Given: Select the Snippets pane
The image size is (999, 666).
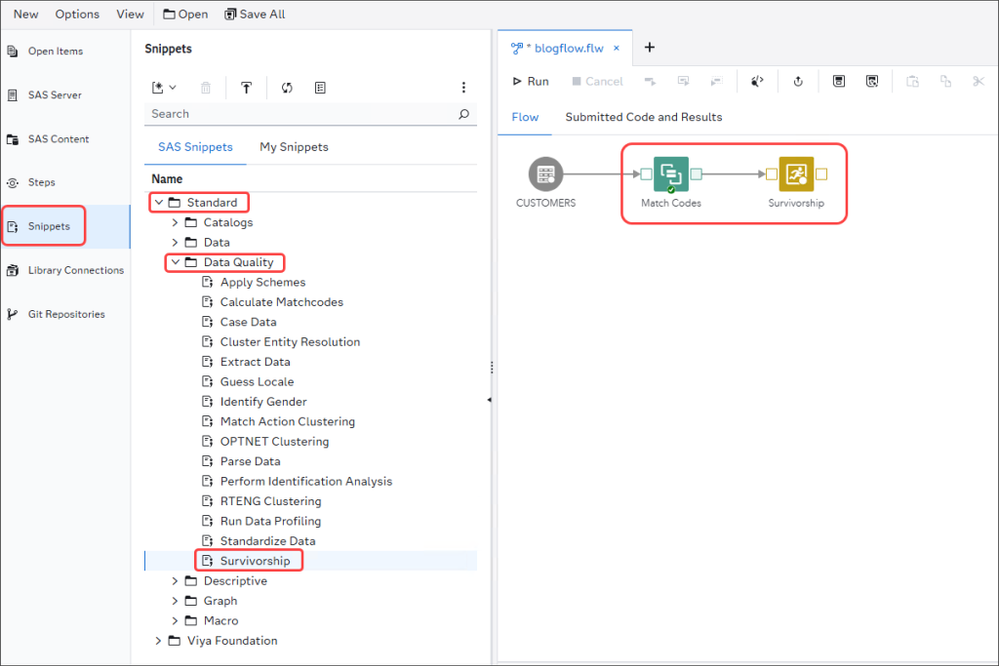Looking at the screenshot, I should coord(49,226).
